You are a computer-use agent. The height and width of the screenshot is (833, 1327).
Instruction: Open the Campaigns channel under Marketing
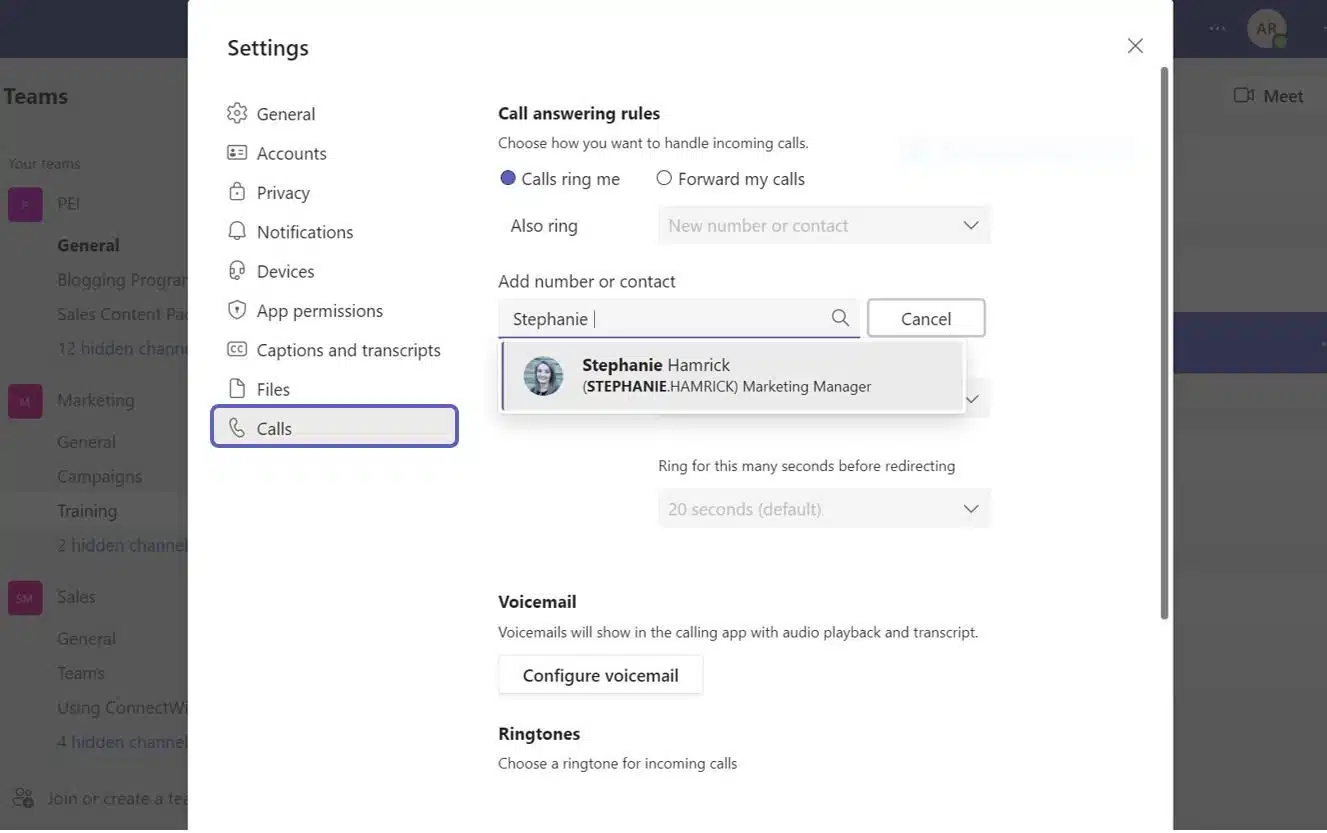[99, 476]
